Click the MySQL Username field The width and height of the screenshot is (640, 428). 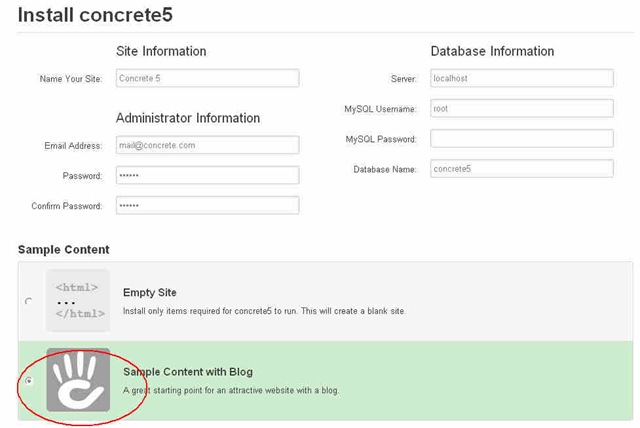[x=522, y=108]
